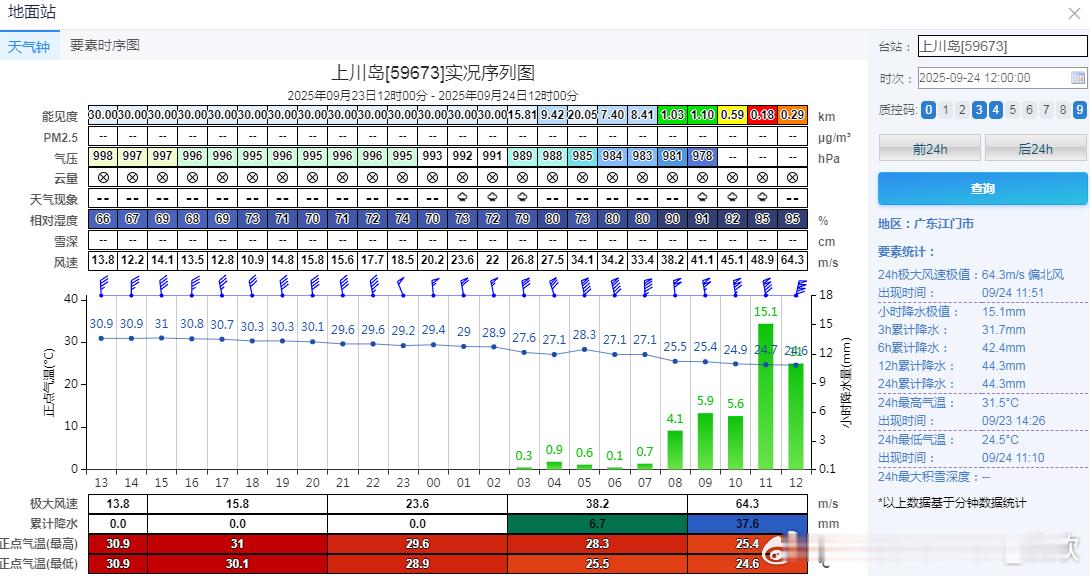Click the green 累计降水 cell 6.7
The width and height of the screenshot is (1090, 576).
[x=597, y=523]
